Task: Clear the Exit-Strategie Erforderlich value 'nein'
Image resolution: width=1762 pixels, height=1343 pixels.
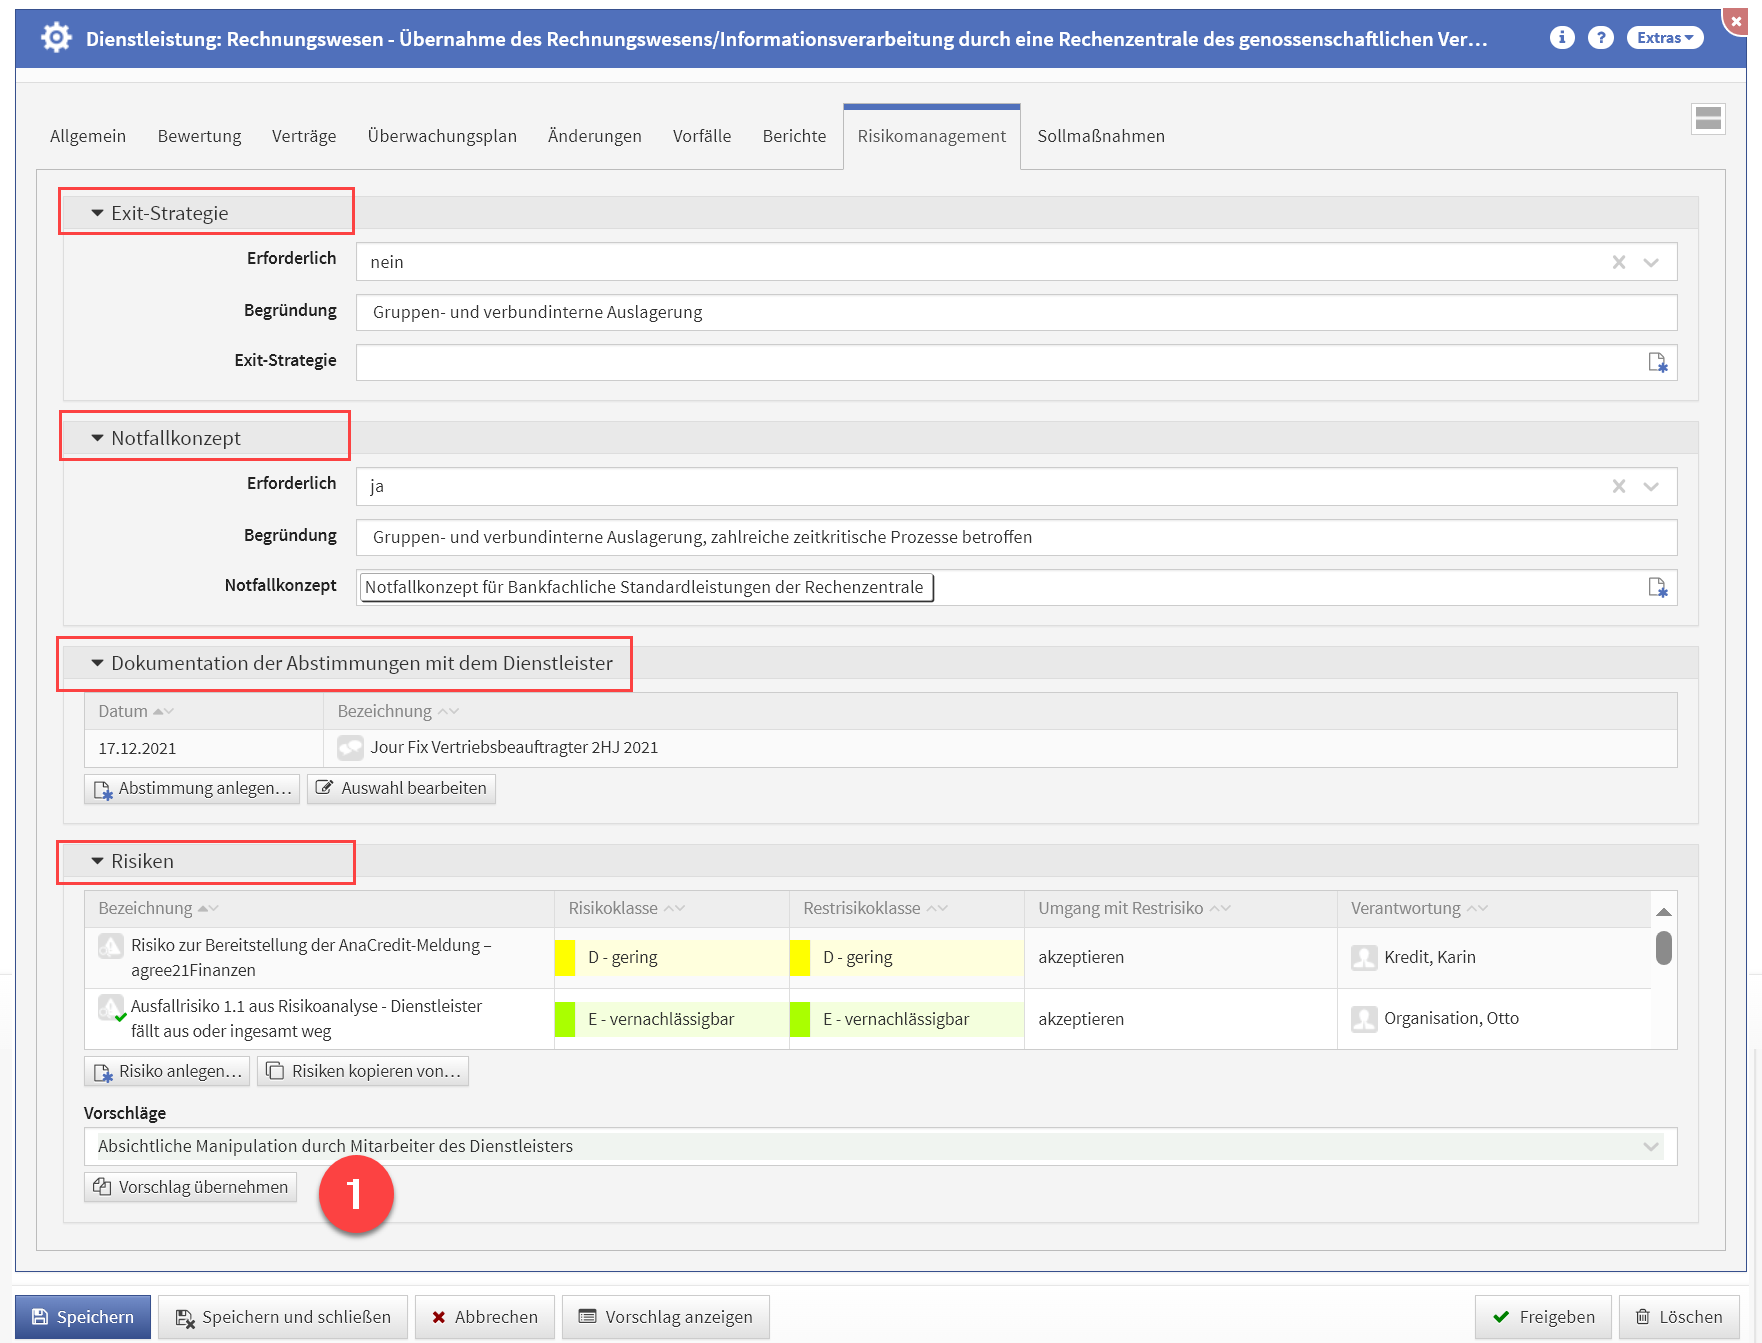Action: tap(1619, 262)
